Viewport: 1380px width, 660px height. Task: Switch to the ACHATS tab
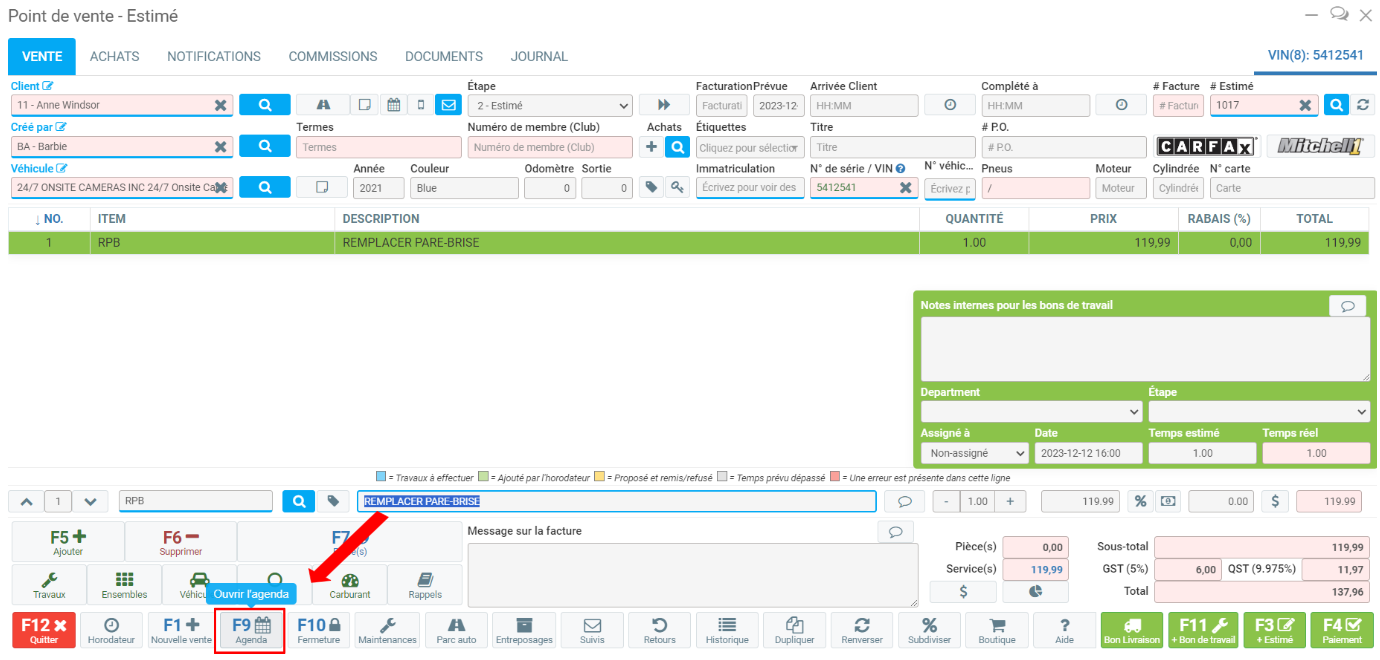115,57
